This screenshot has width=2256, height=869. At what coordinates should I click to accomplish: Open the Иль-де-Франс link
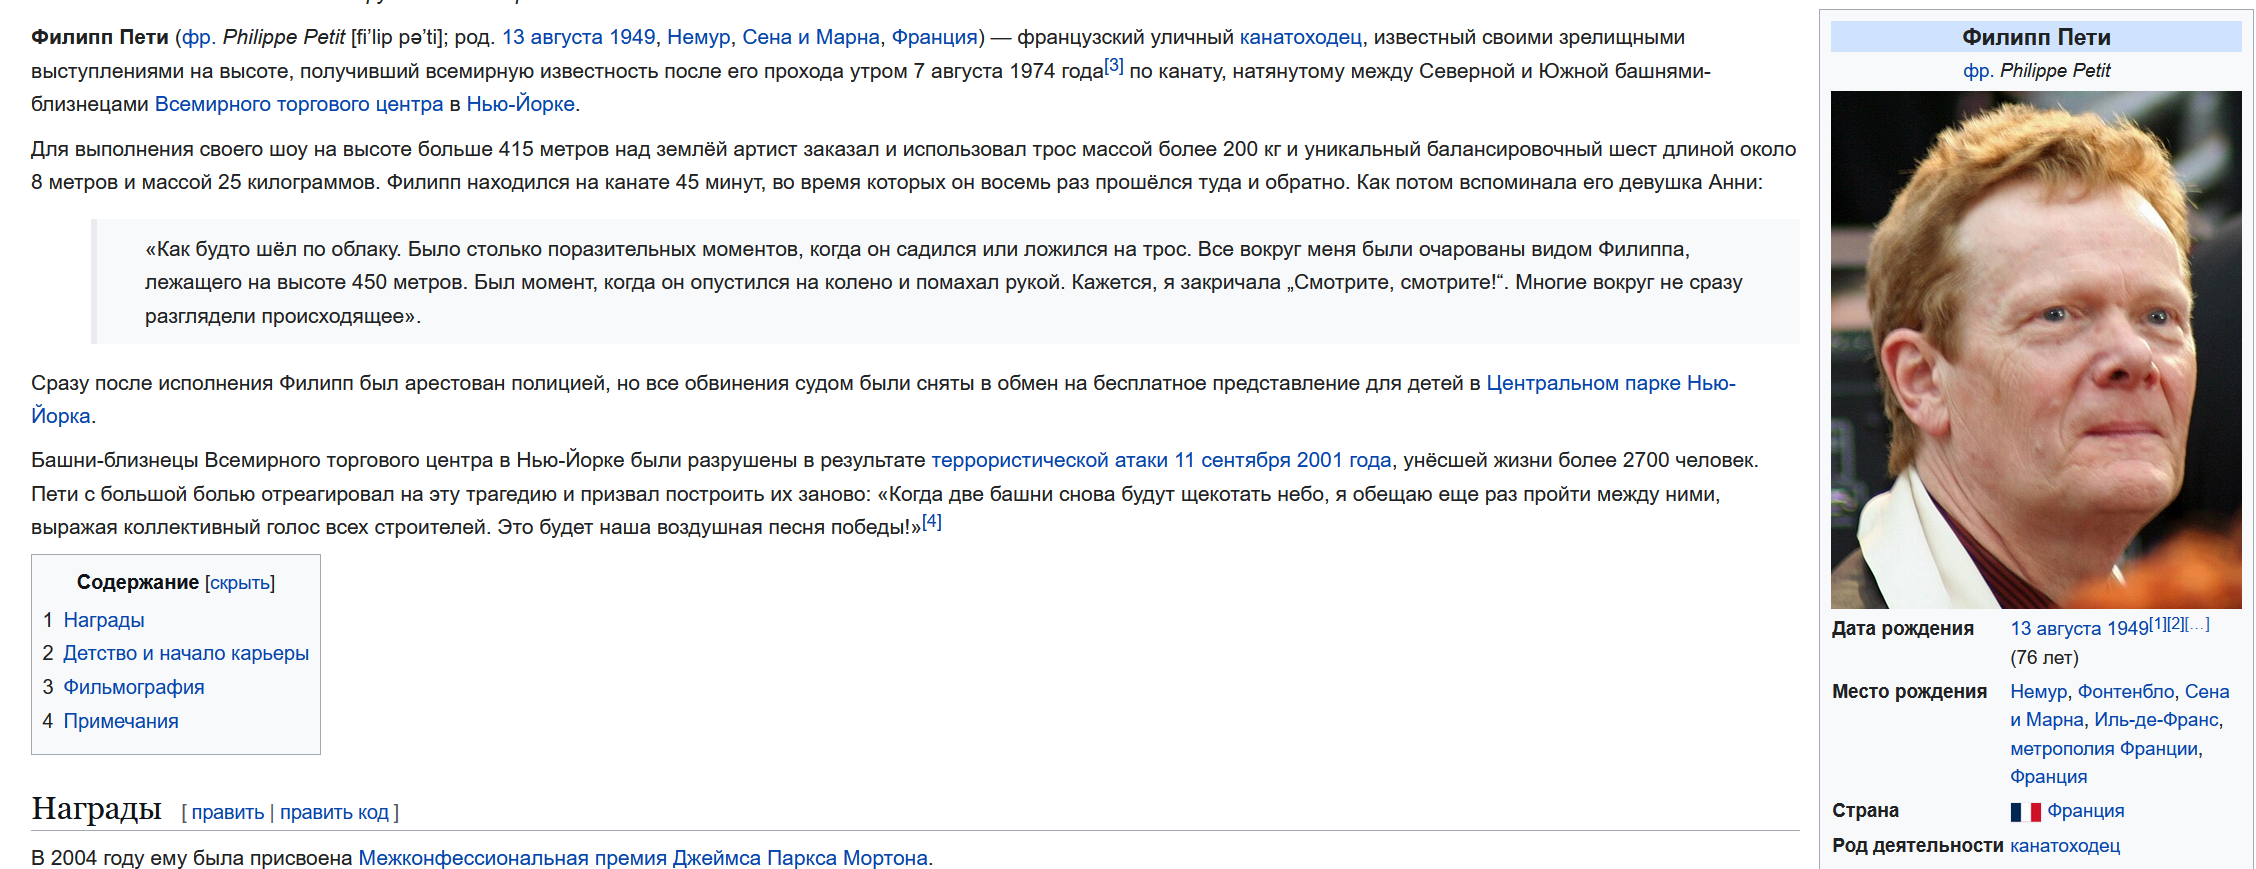click(2156, 720)
